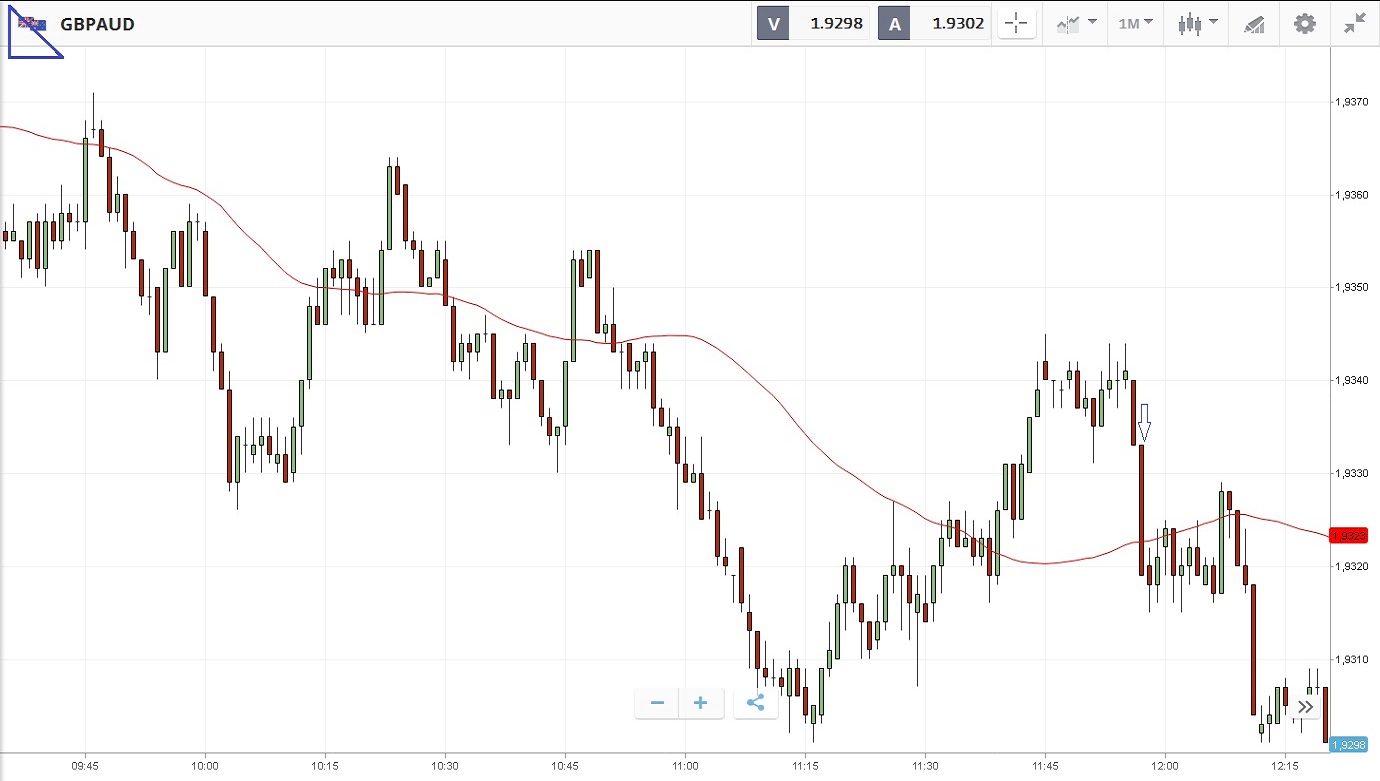
Task: Click the buy price 1.9302
Action: point(958,24)
